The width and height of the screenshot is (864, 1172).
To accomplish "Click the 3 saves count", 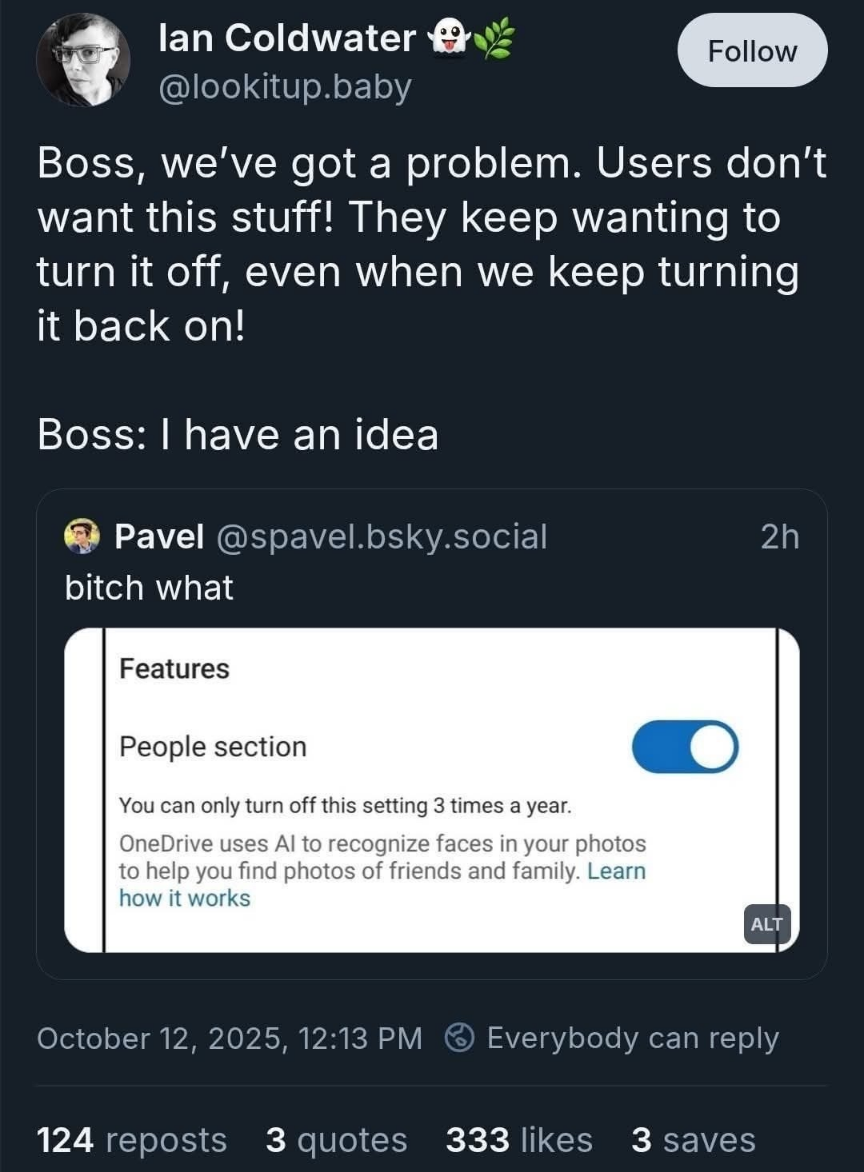I will tap(693, 1140).
